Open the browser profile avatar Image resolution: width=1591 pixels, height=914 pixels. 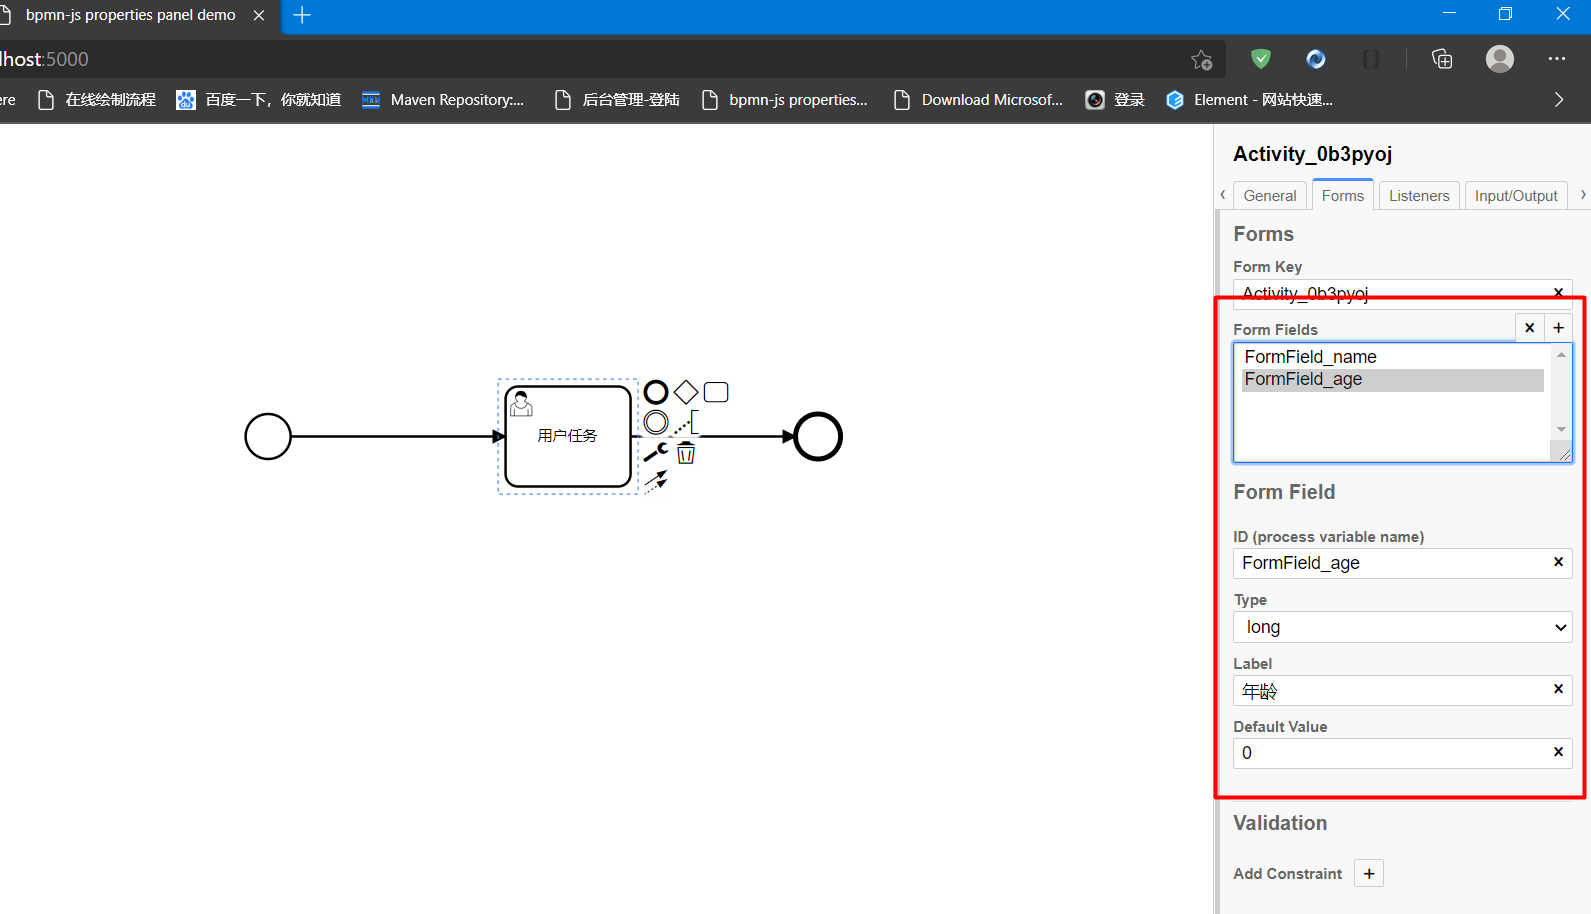pos(1500,59)
